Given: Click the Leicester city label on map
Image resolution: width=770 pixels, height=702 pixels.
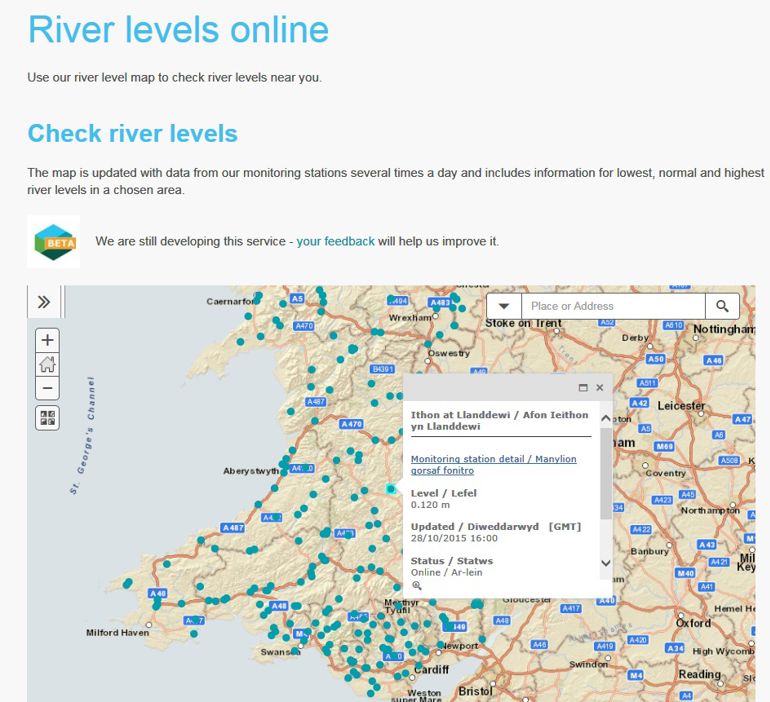Looking at the screenshot, I should pos(681,406).
